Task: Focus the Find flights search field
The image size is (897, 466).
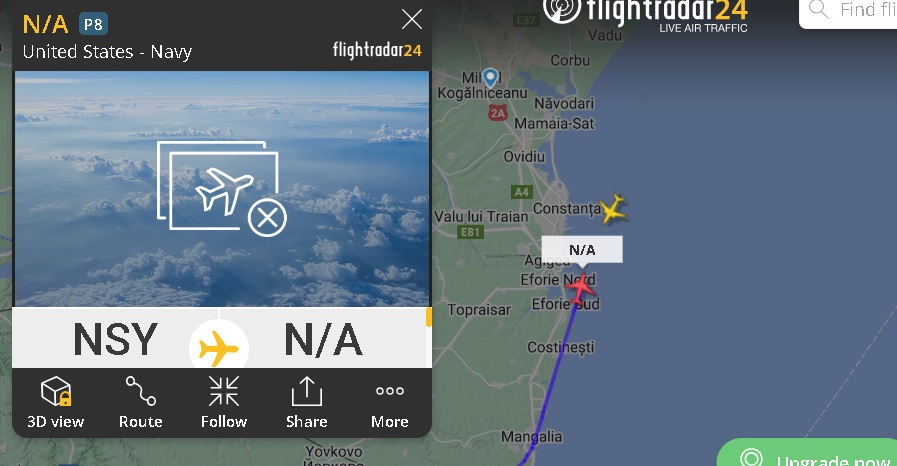Action: click(848, 11)
